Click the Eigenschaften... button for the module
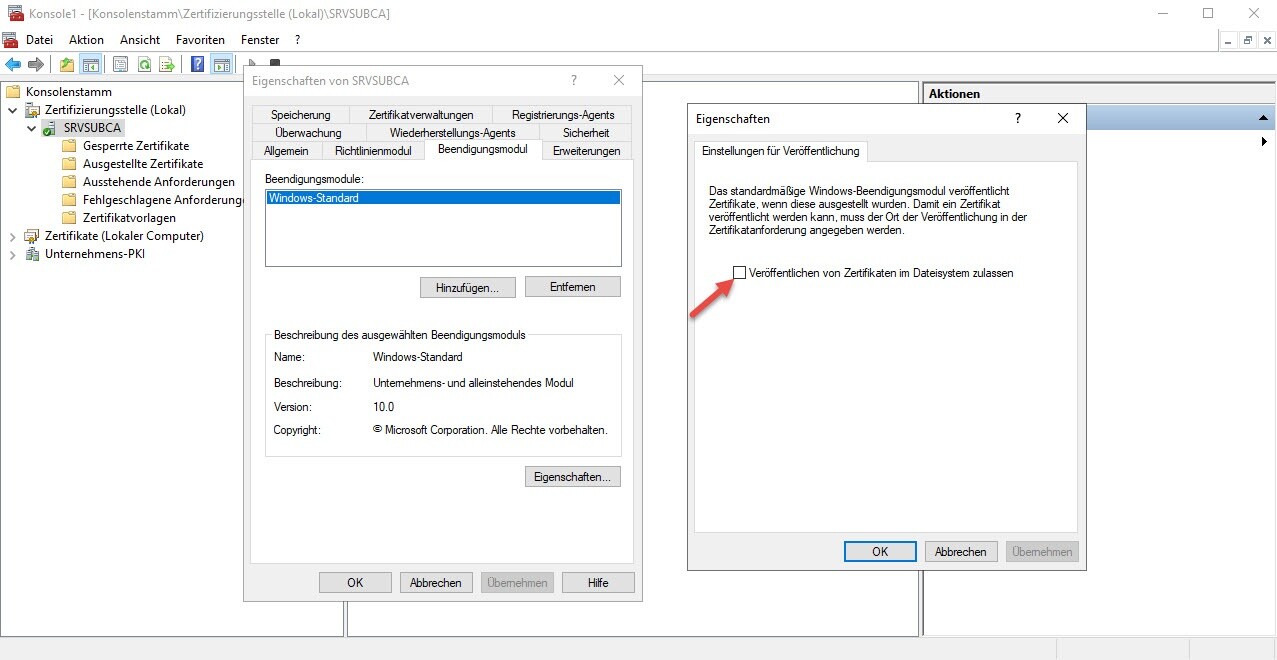This screenshot has height=660, width=1277. click(x=572, y=477)
